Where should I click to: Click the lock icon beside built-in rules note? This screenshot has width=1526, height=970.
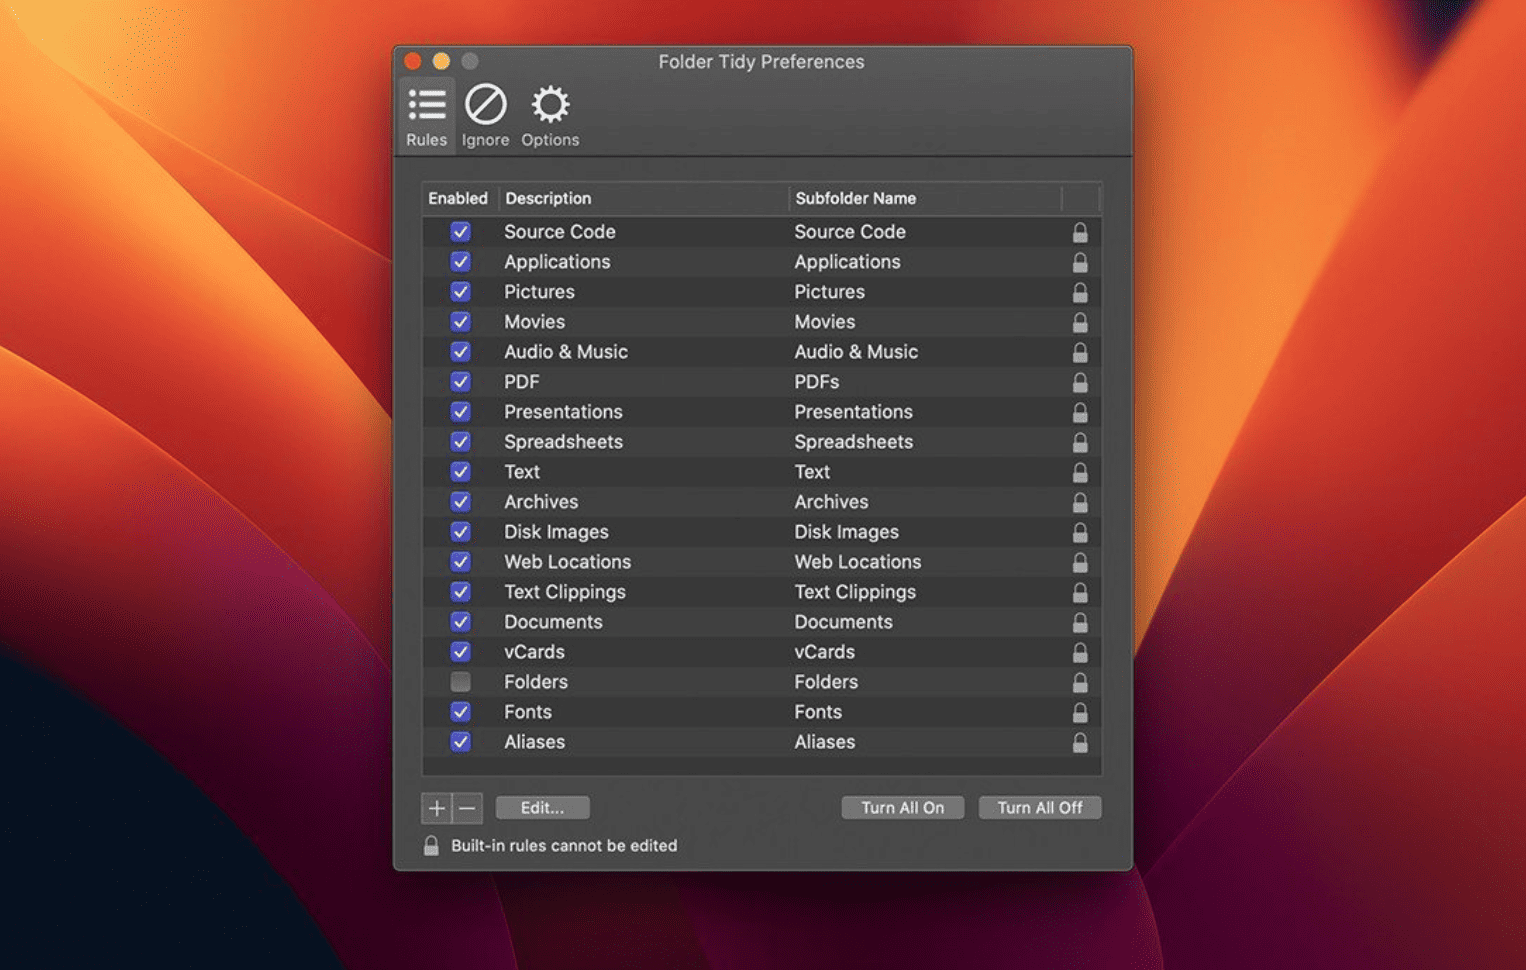[x=431, y=846]
